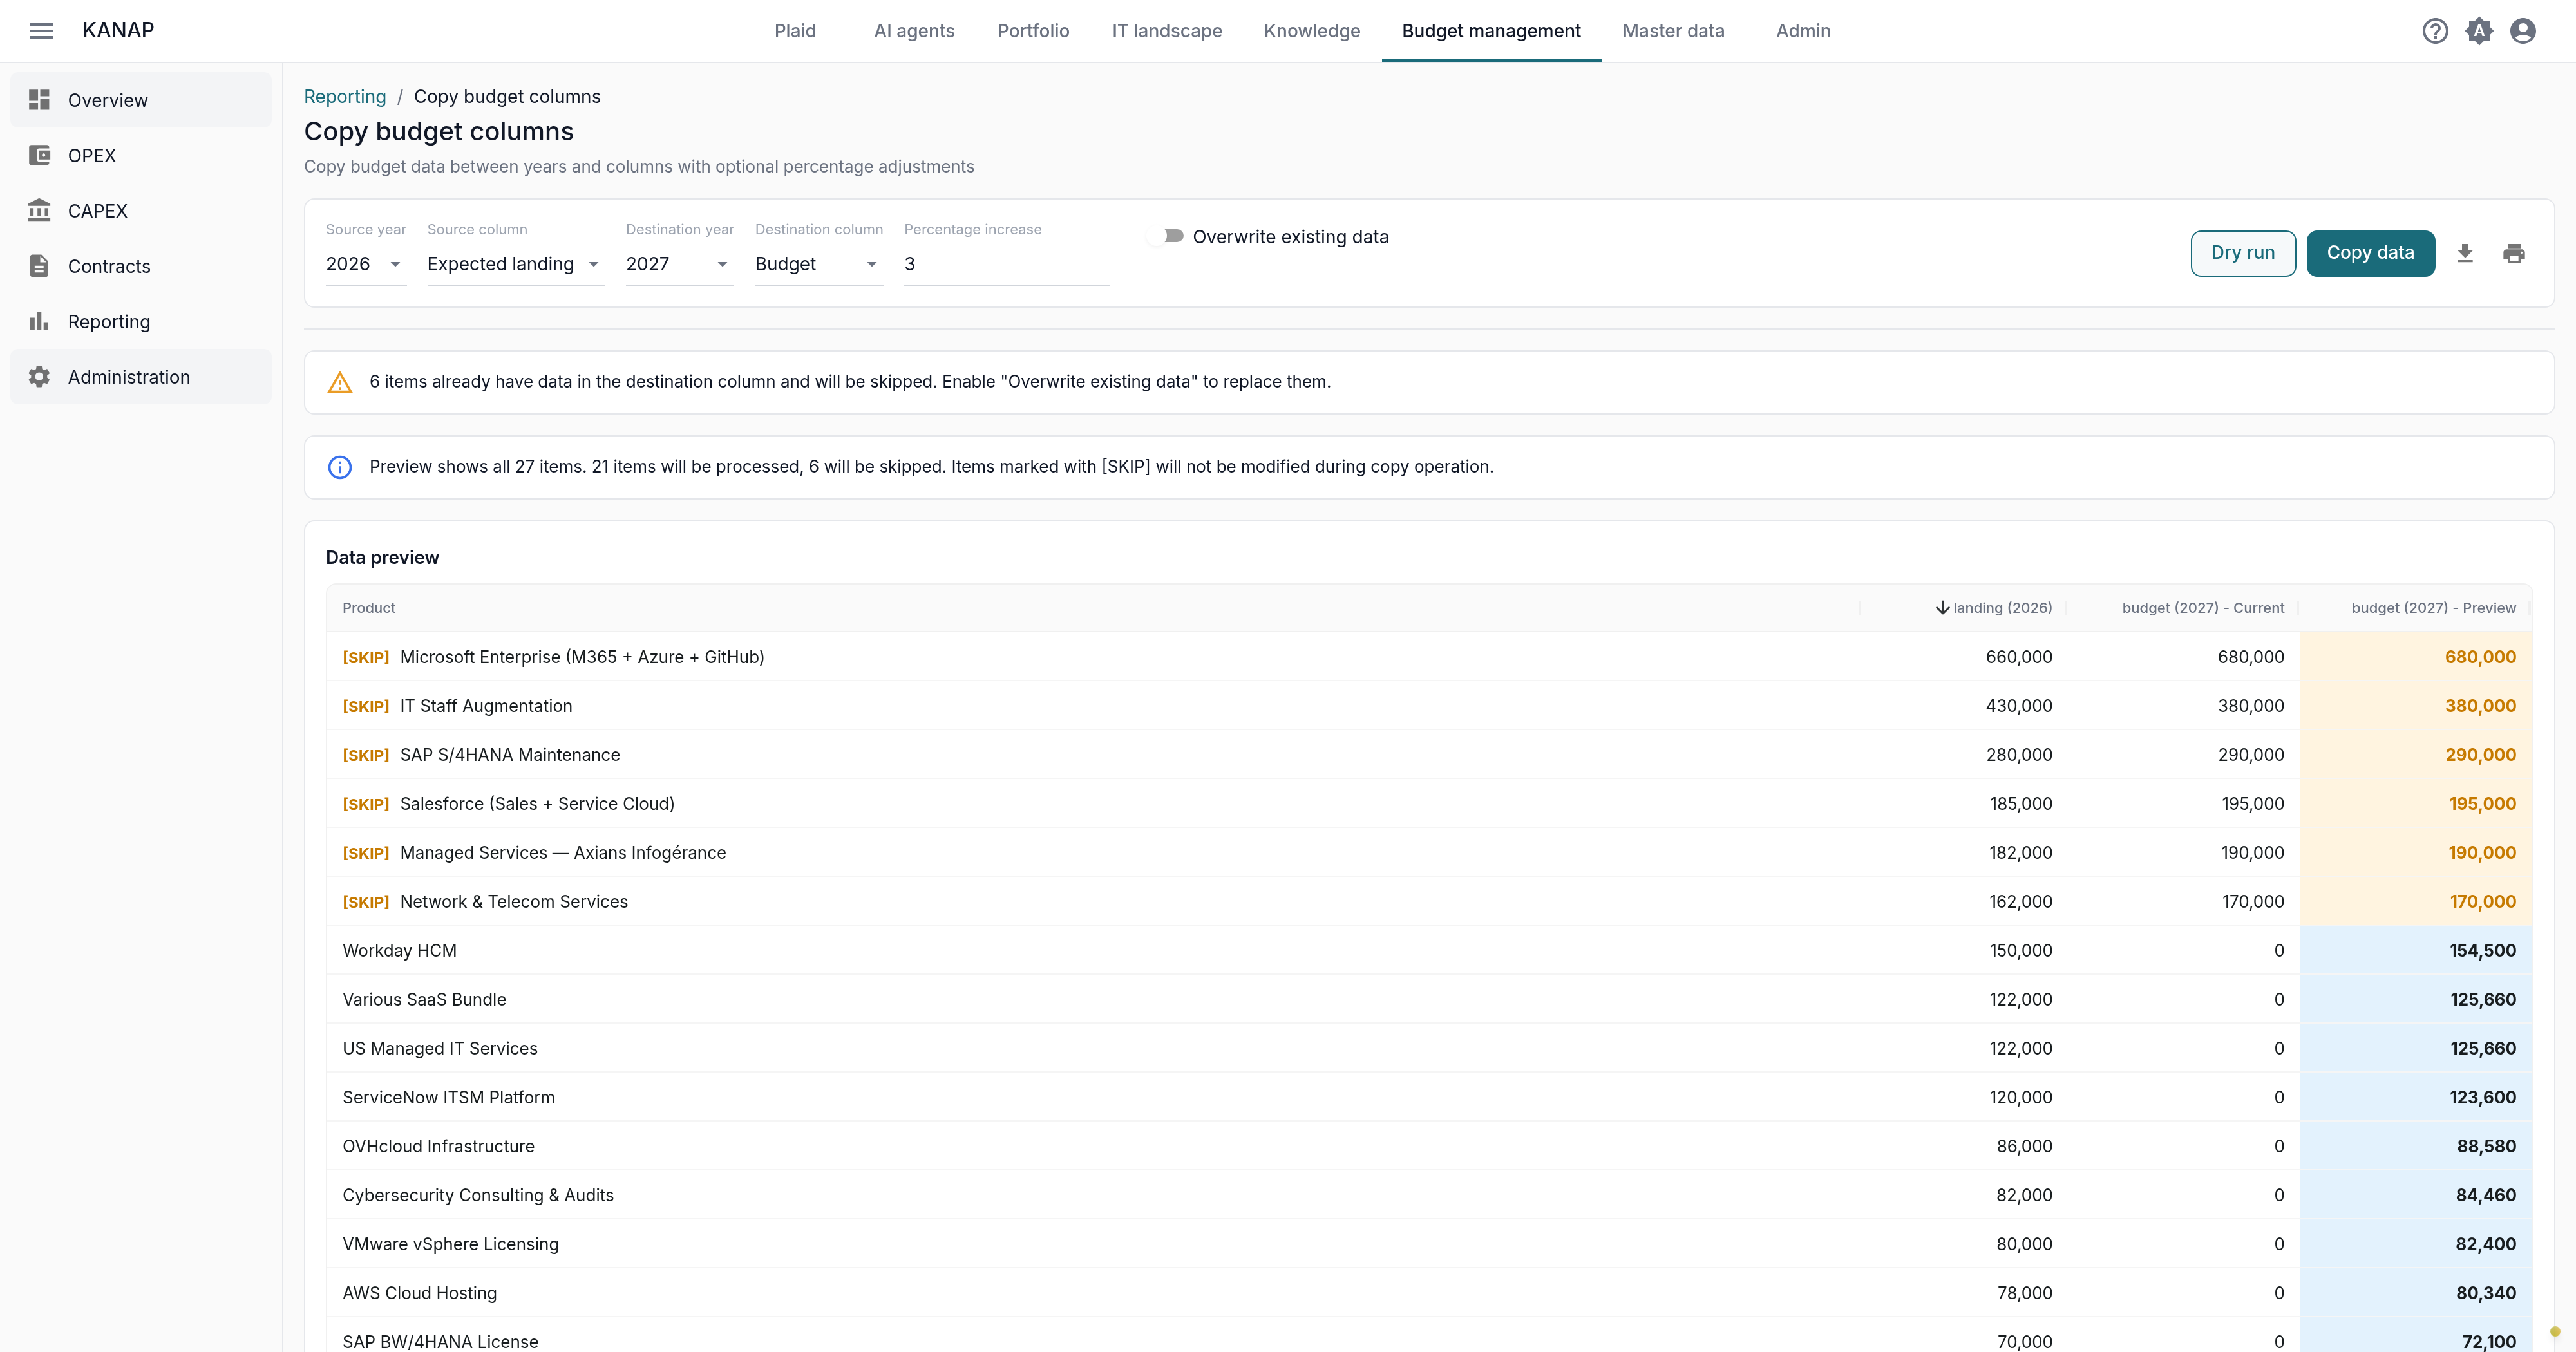Screen dimensions: 2576x1352
Task: Click the Administration gear icon
Action: pyautogui.click(x=39, y=377)
